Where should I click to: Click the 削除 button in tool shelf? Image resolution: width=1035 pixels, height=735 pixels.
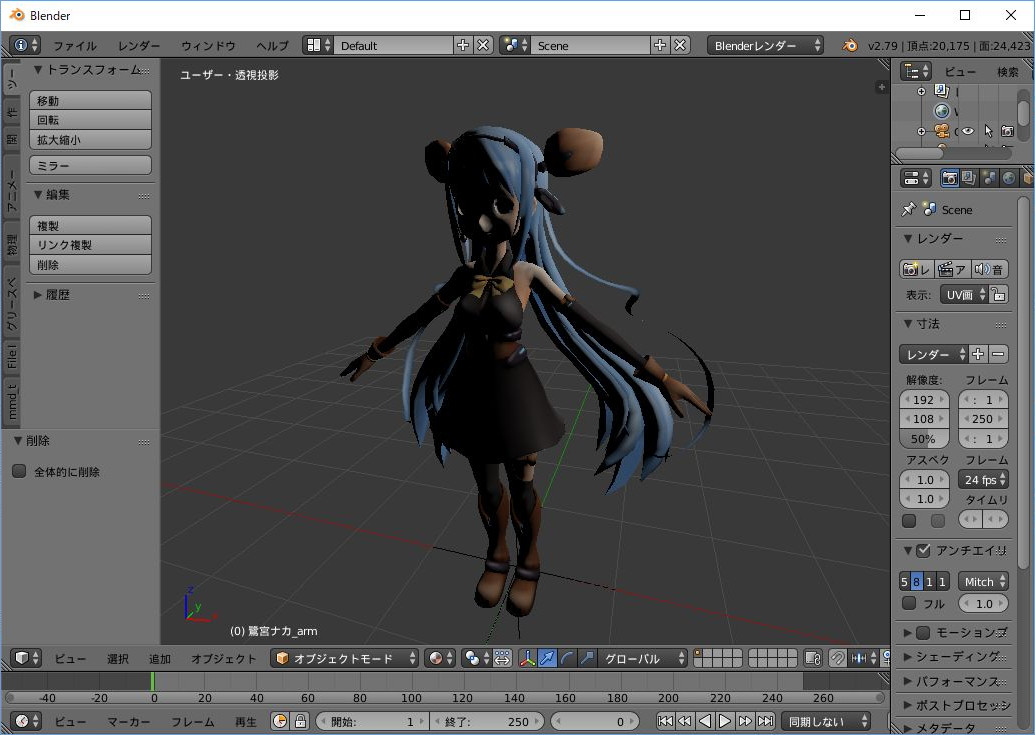click(x=90, y=265)
